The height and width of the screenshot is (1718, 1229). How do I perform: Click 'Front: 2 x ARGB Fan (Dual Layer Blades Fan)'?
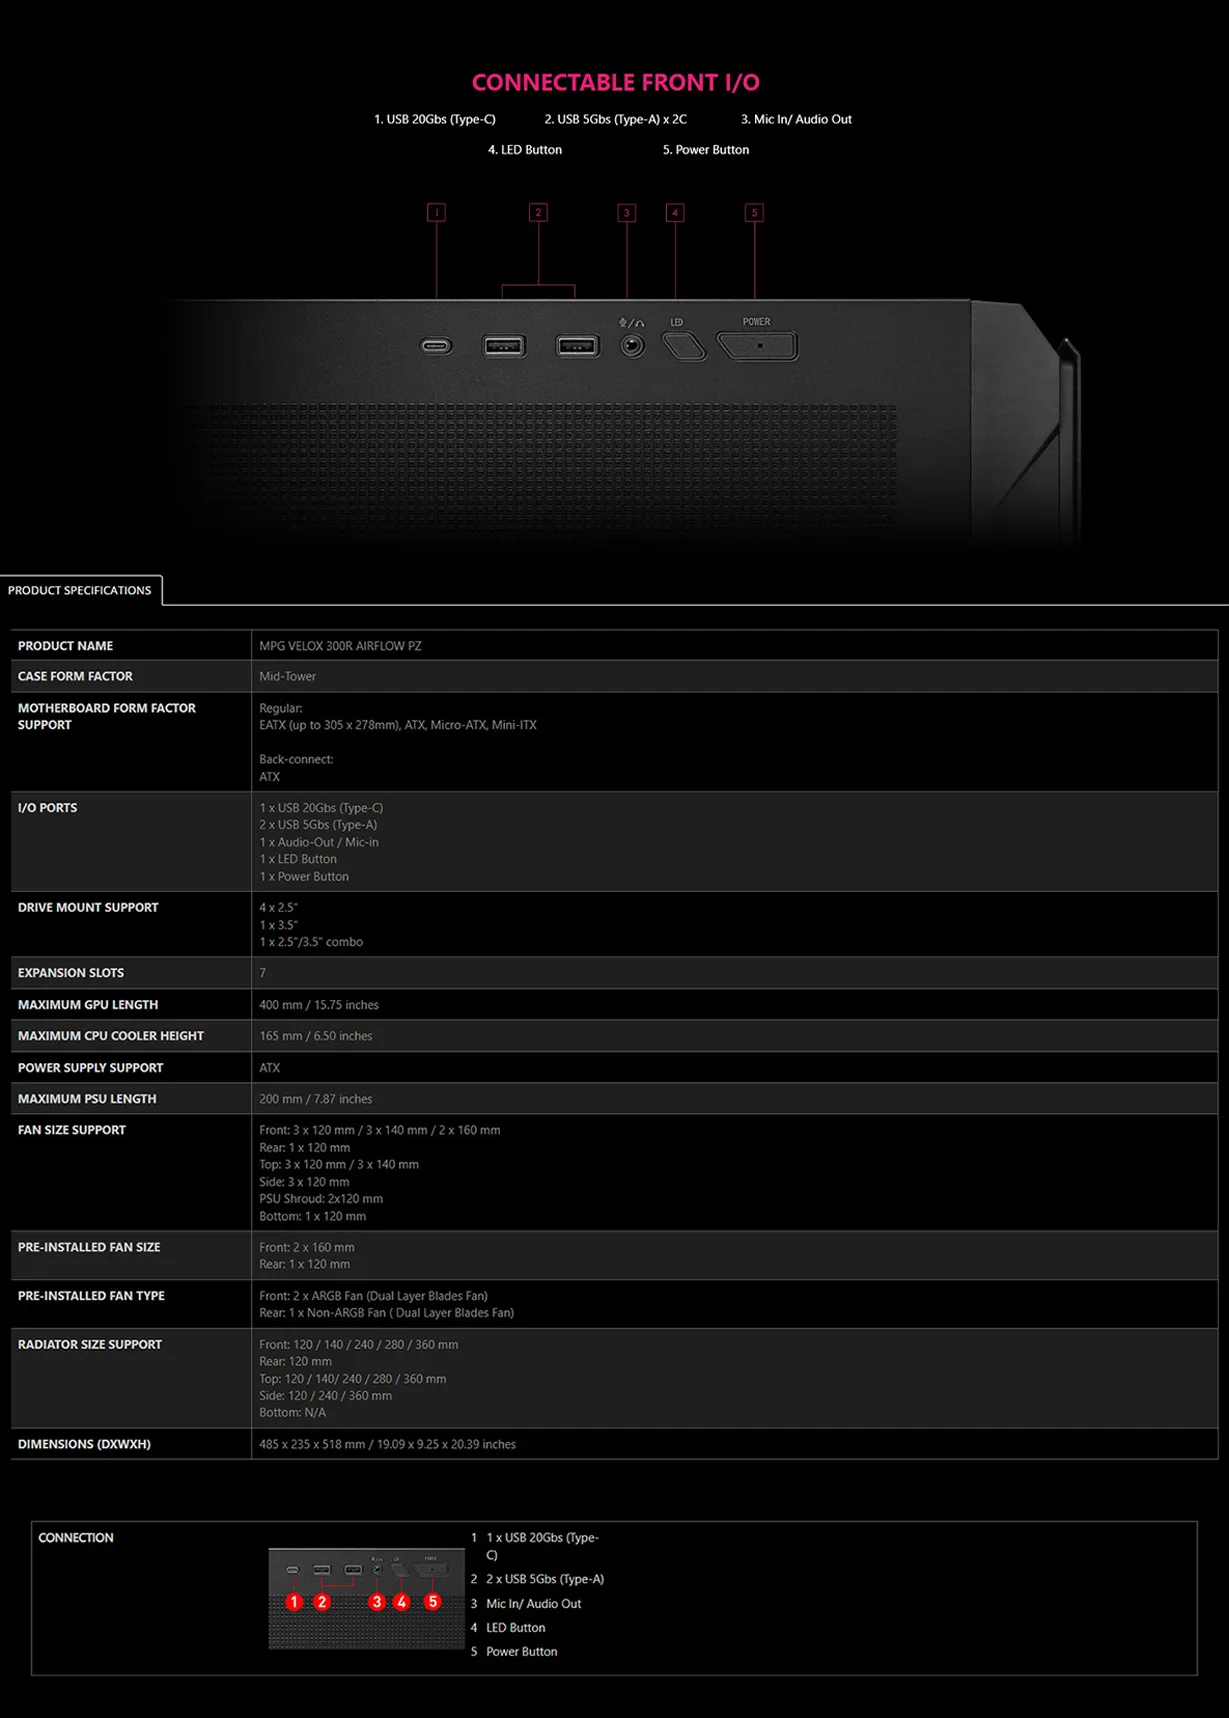[x=374, y=1296]
